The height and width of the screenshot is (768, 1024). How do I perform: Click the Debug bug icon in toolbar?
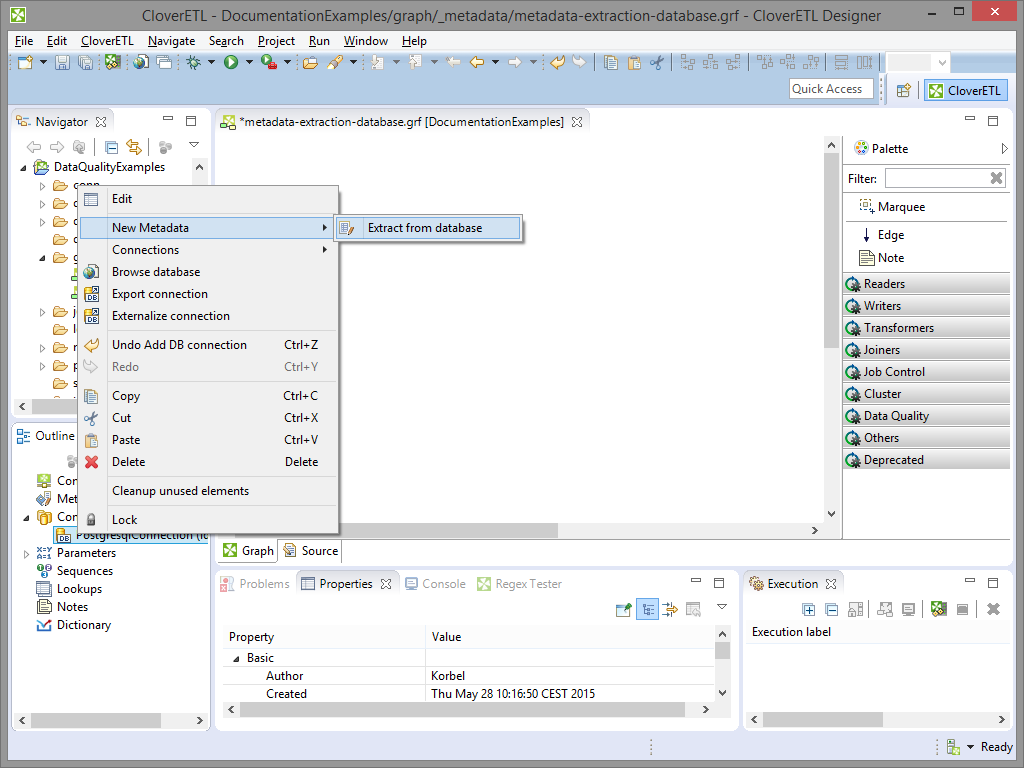click(x=193, y=62)
